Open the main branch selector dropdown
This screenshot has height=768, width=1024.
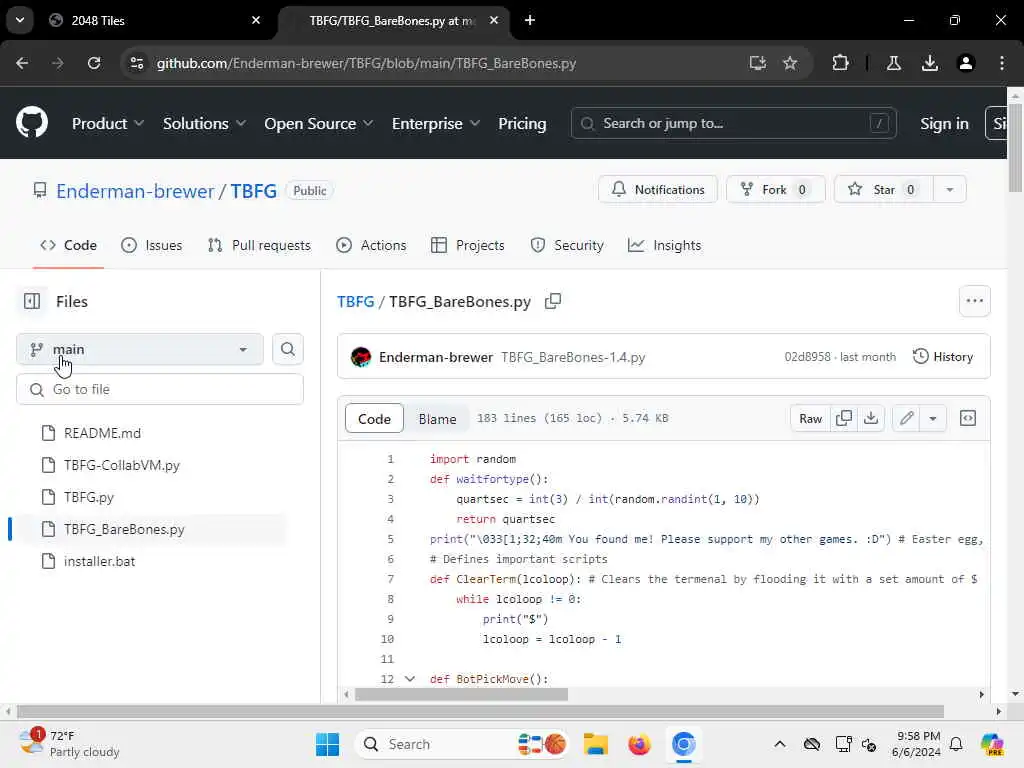click(x=140, y=349)
